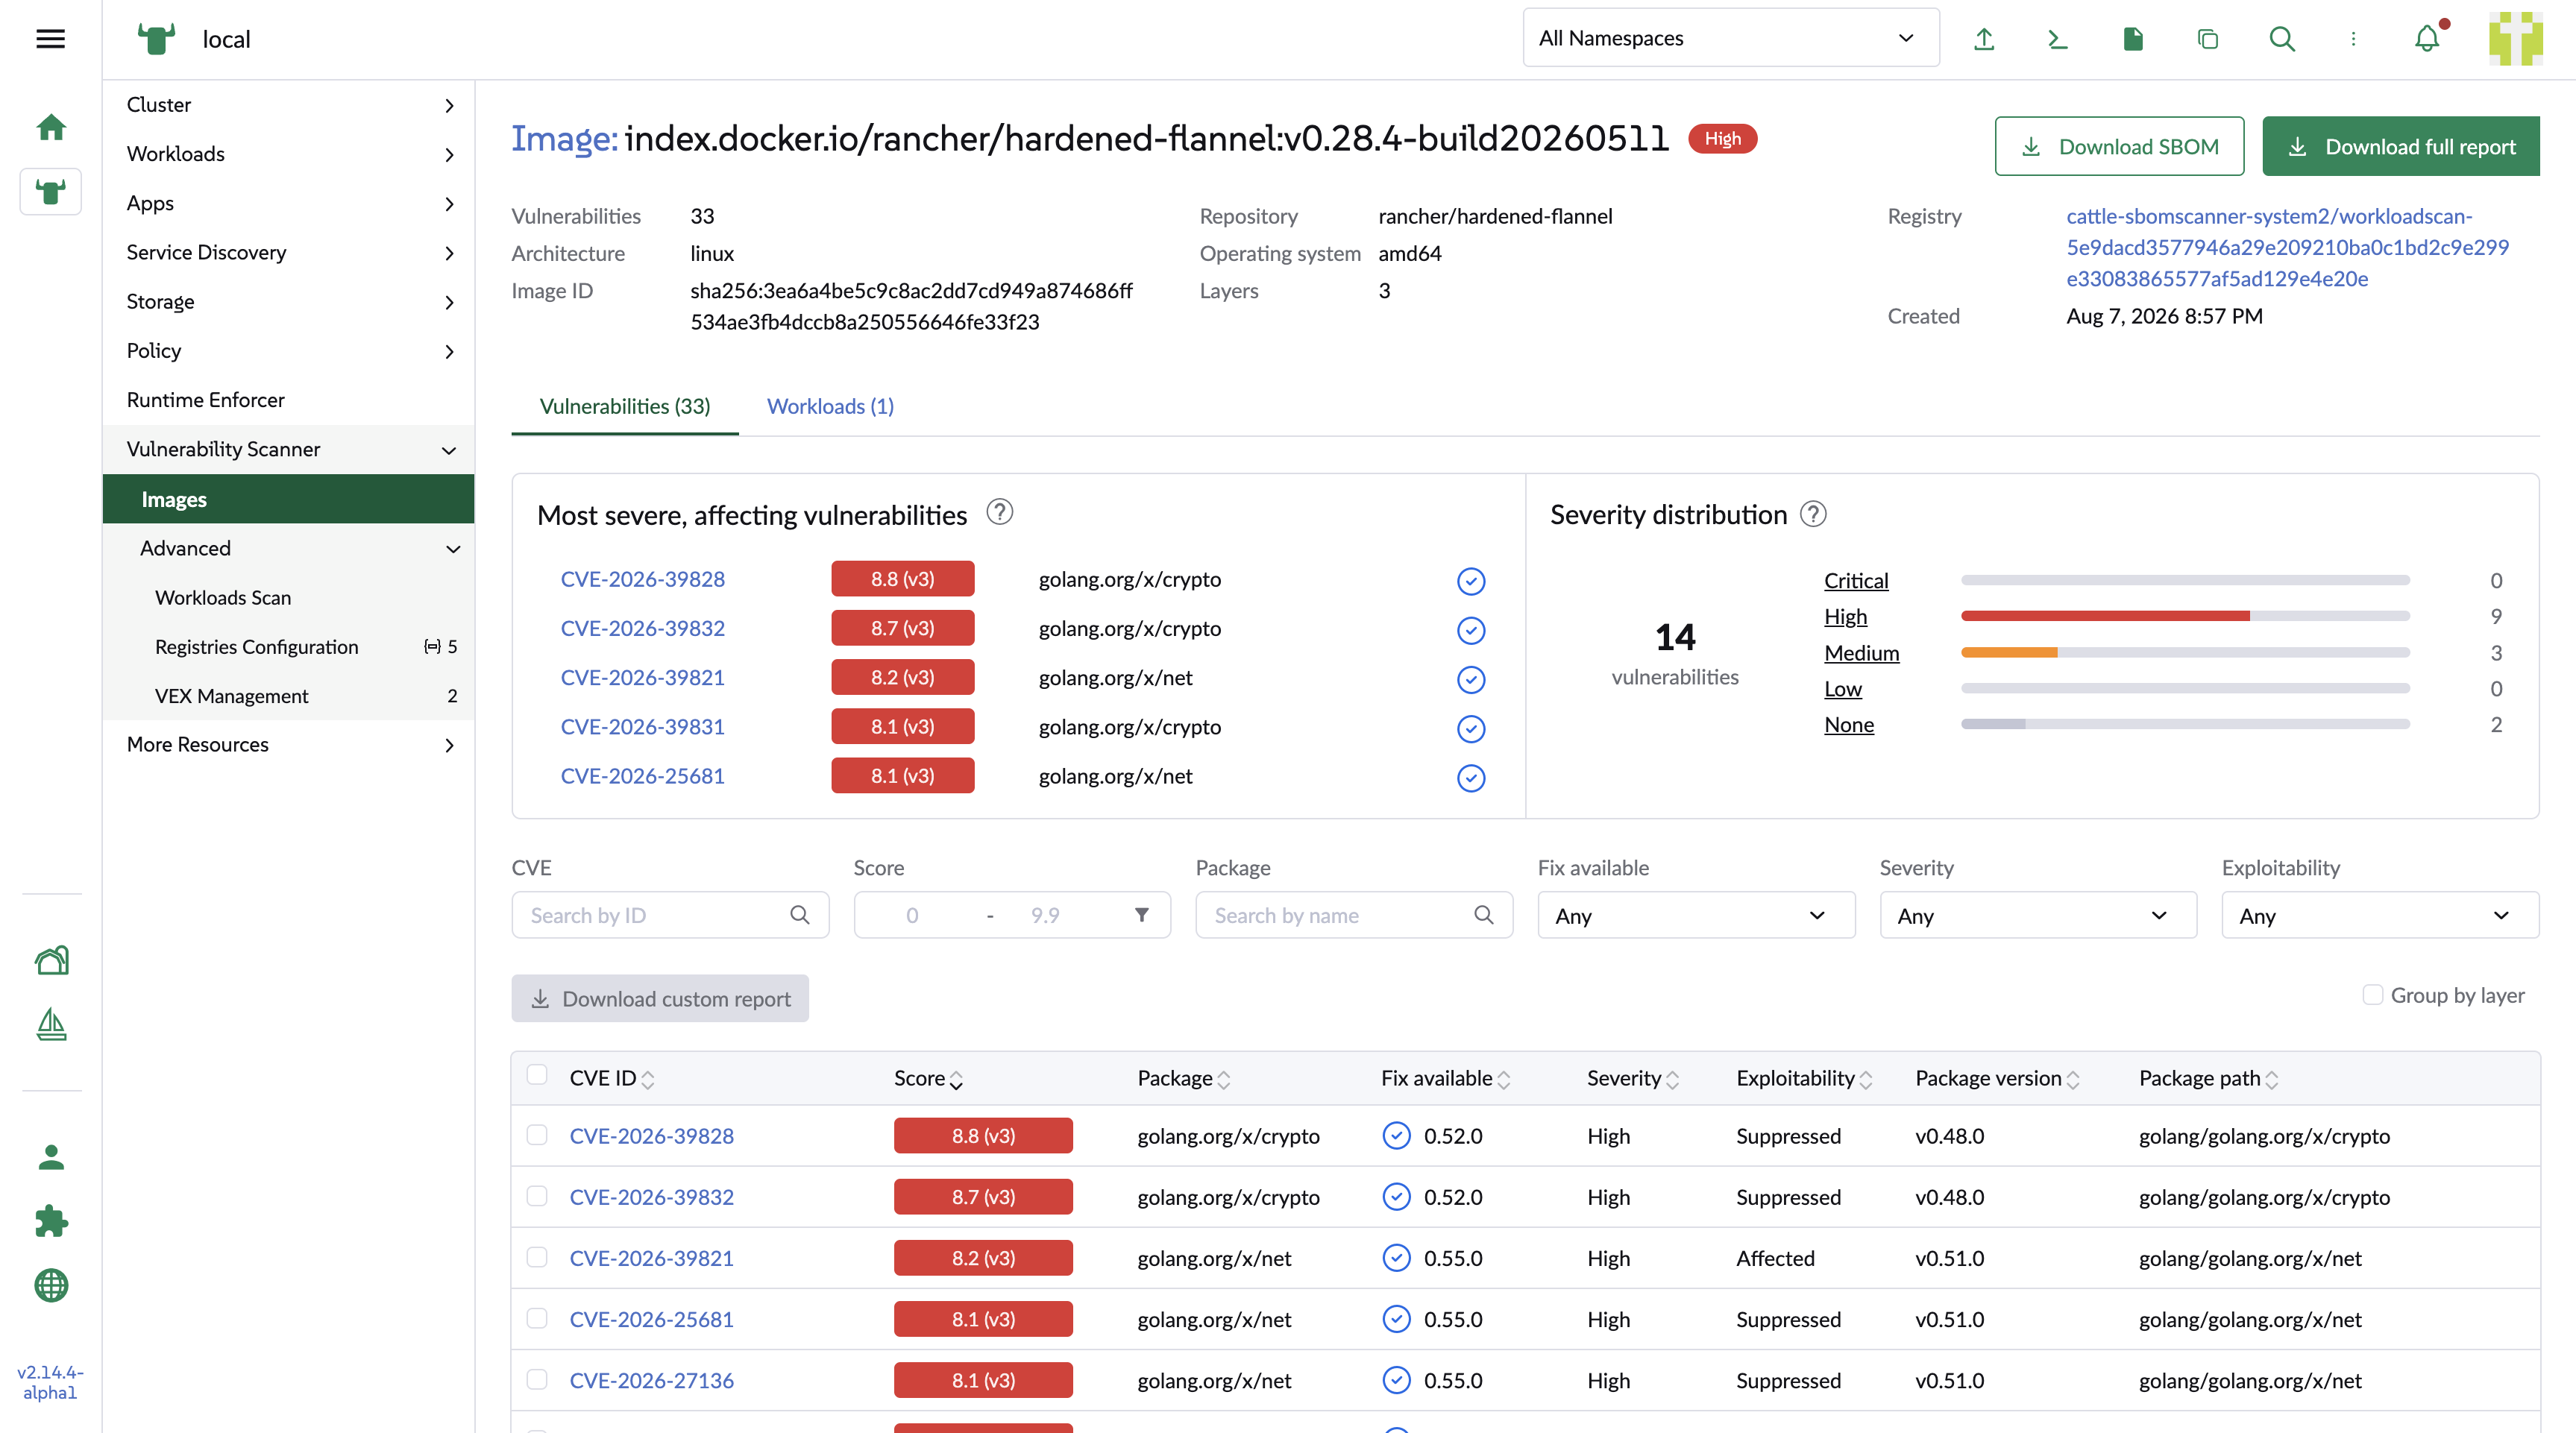Switch to the Workloads (1) tab
This screenshot has width=2576, height=1433.
pos(830,406)
